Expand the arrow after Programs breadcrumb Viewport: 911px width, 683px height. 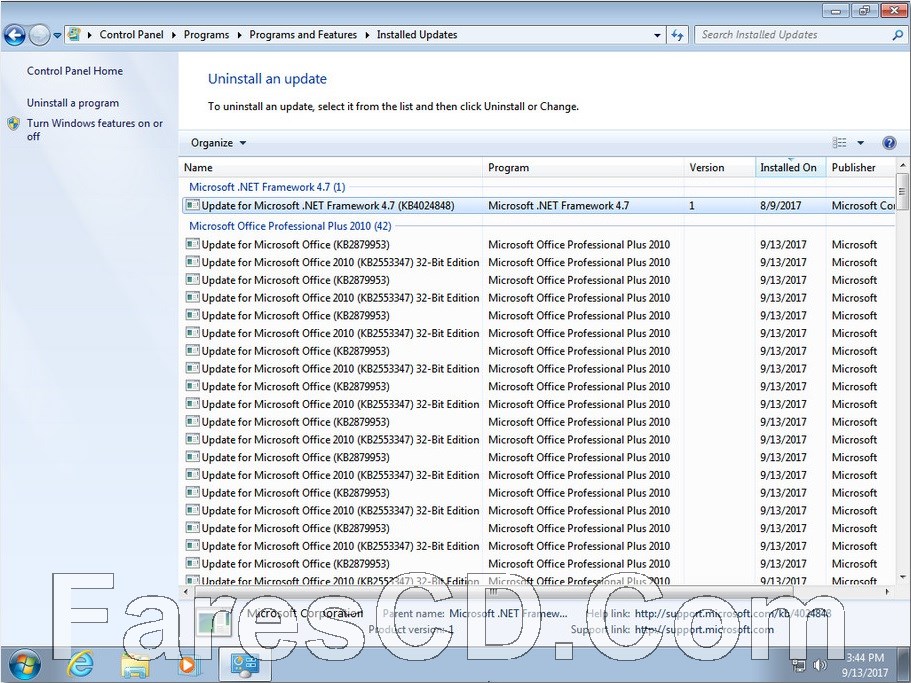pyautogui.click(x=239, y=35)
